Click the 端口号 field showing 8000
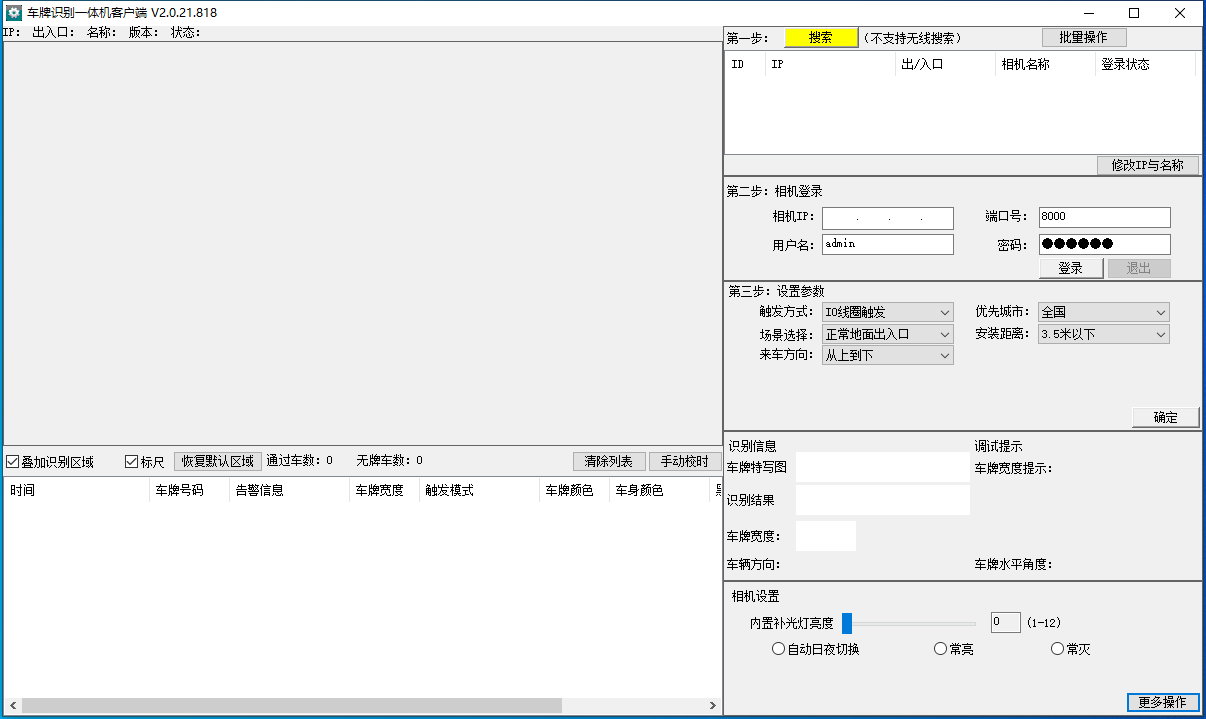The width and height of the screenshot is (1206, 719). (1104, 217)
